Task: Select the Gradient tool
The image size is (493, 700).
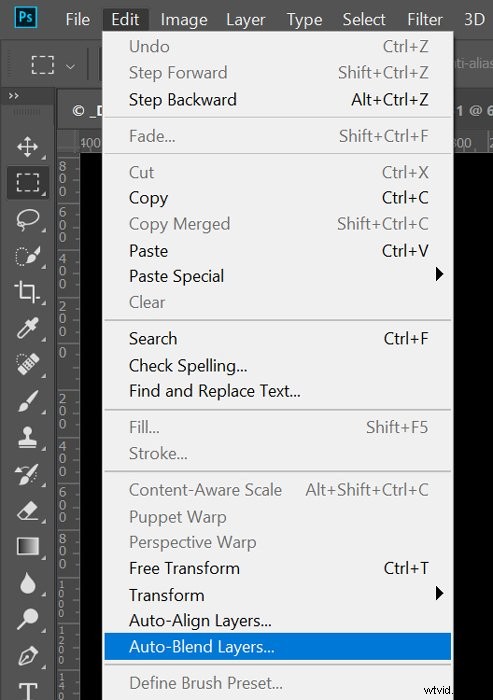Action: pyautogui.click(x=28, y=546)
